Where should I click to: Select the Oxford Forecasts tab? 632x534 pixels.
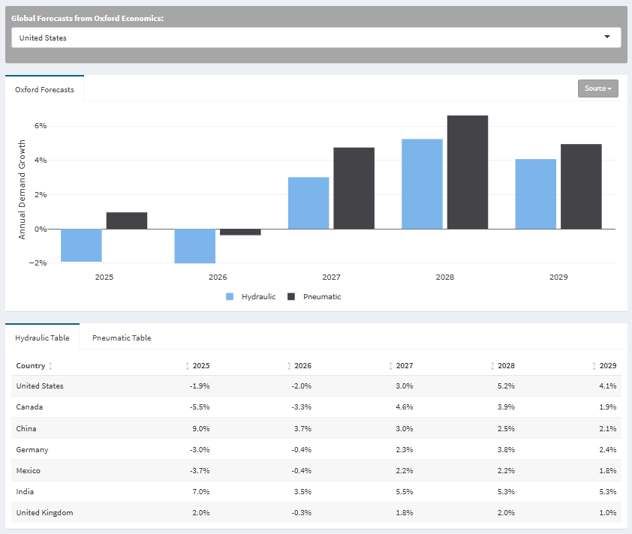45,89
